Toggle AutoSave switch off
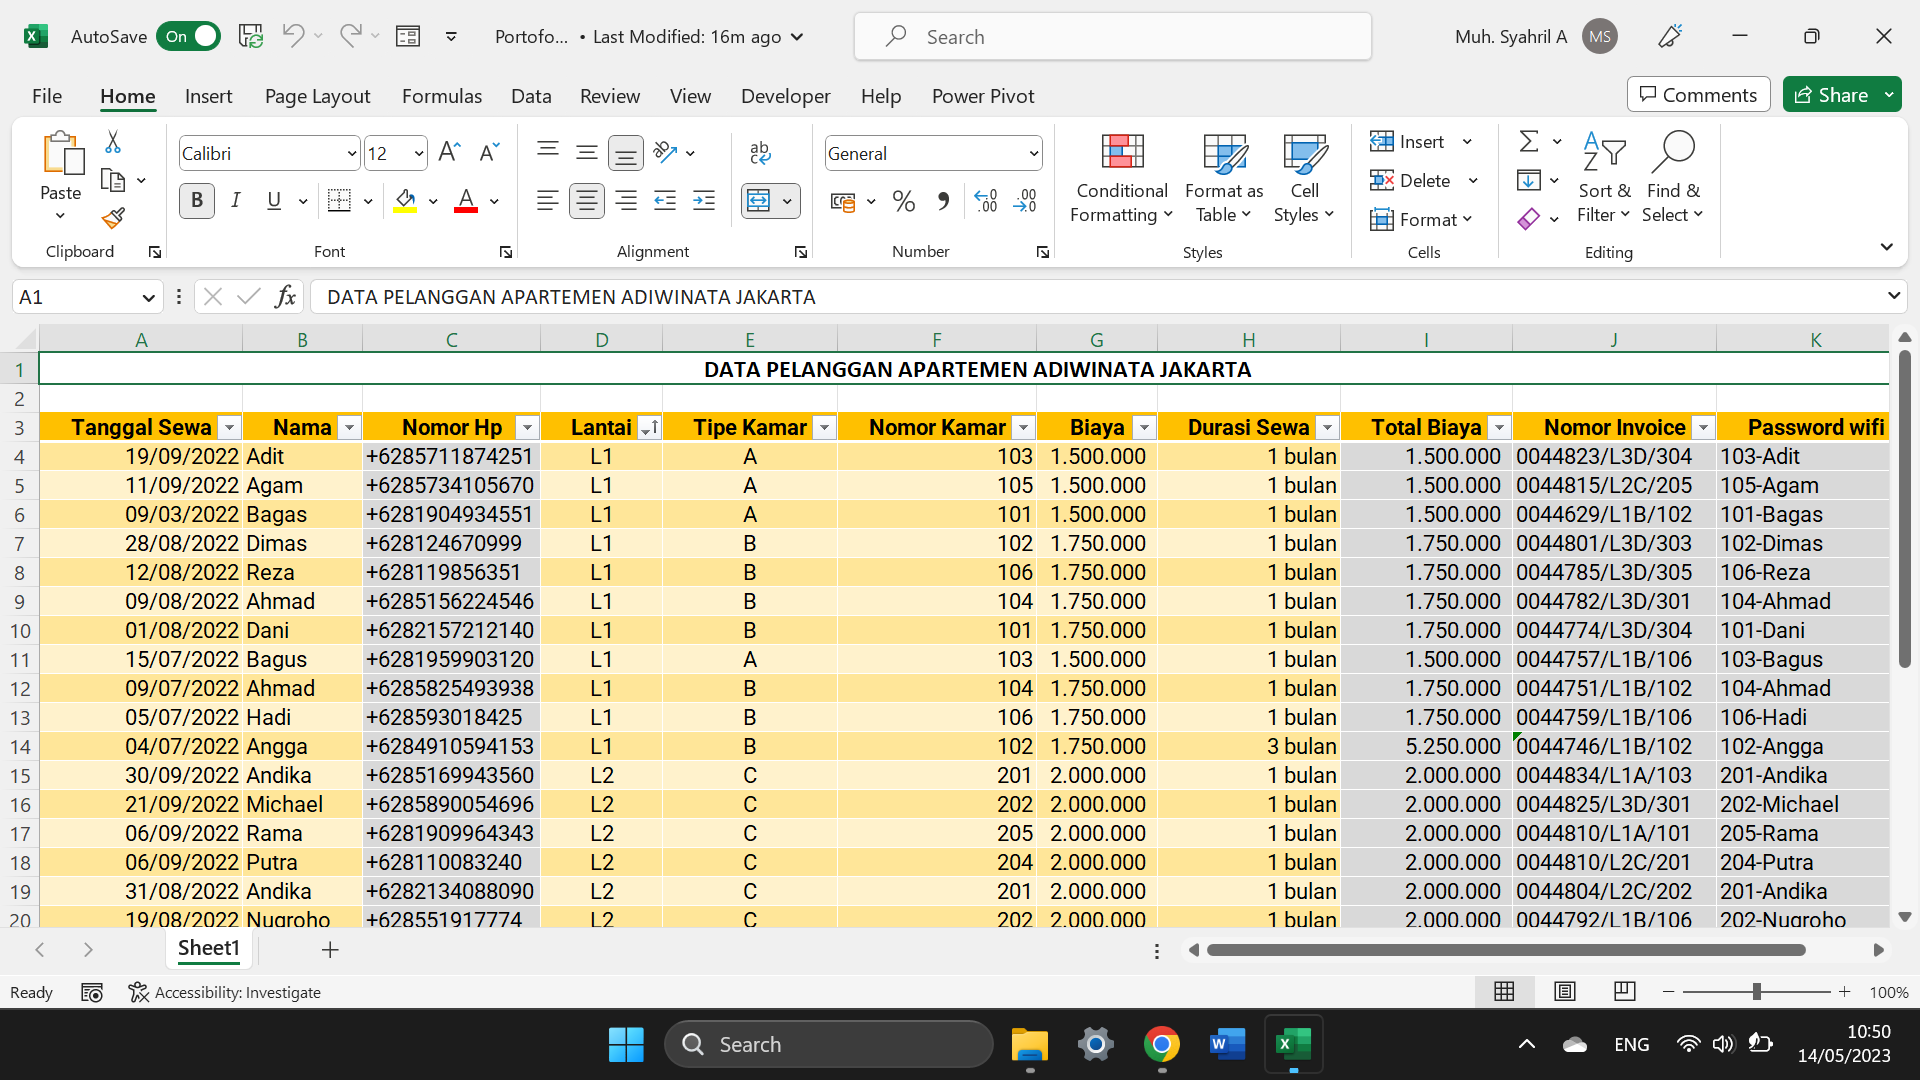Viewport: 1920px width, 1080px height. pos(190,37)
